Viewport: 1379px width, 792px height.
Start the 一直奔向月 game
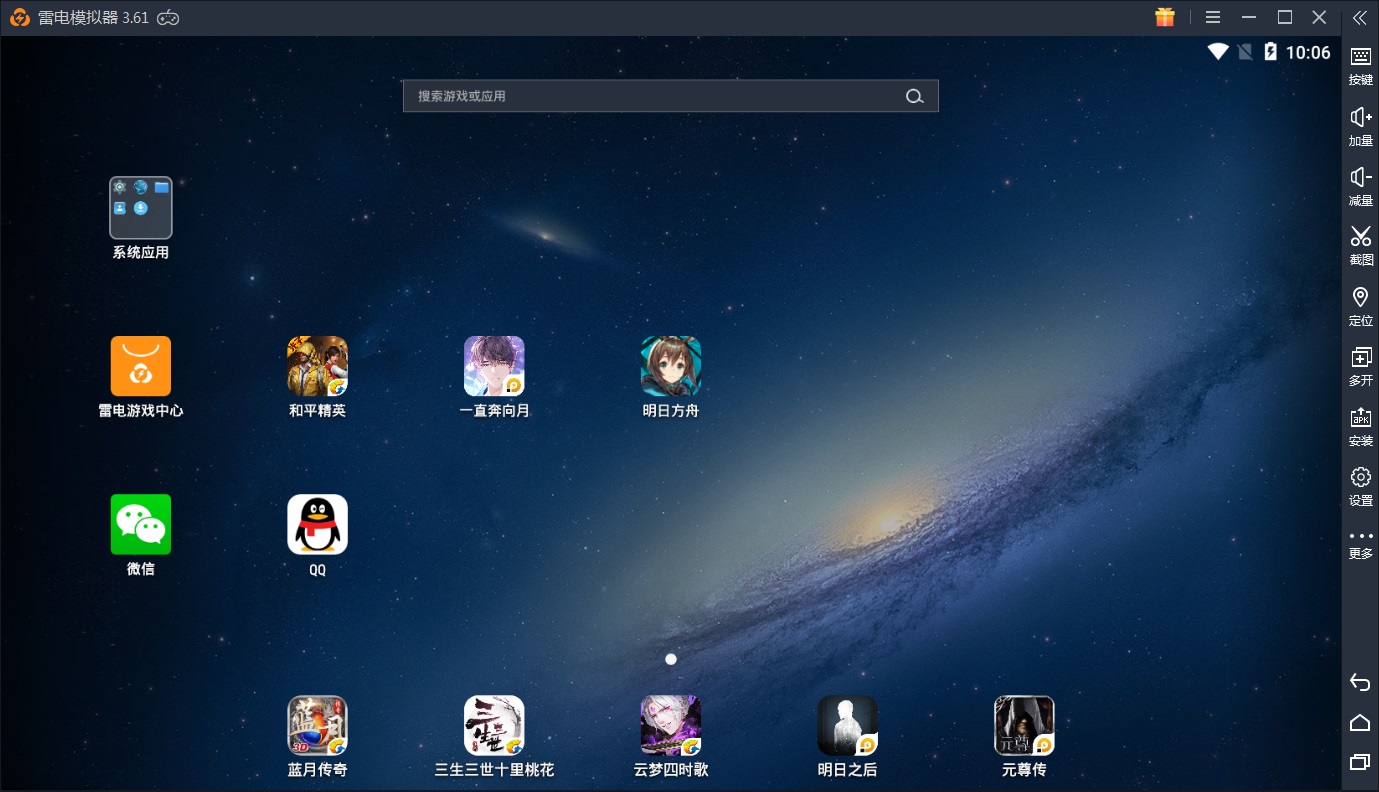(494, 366)
